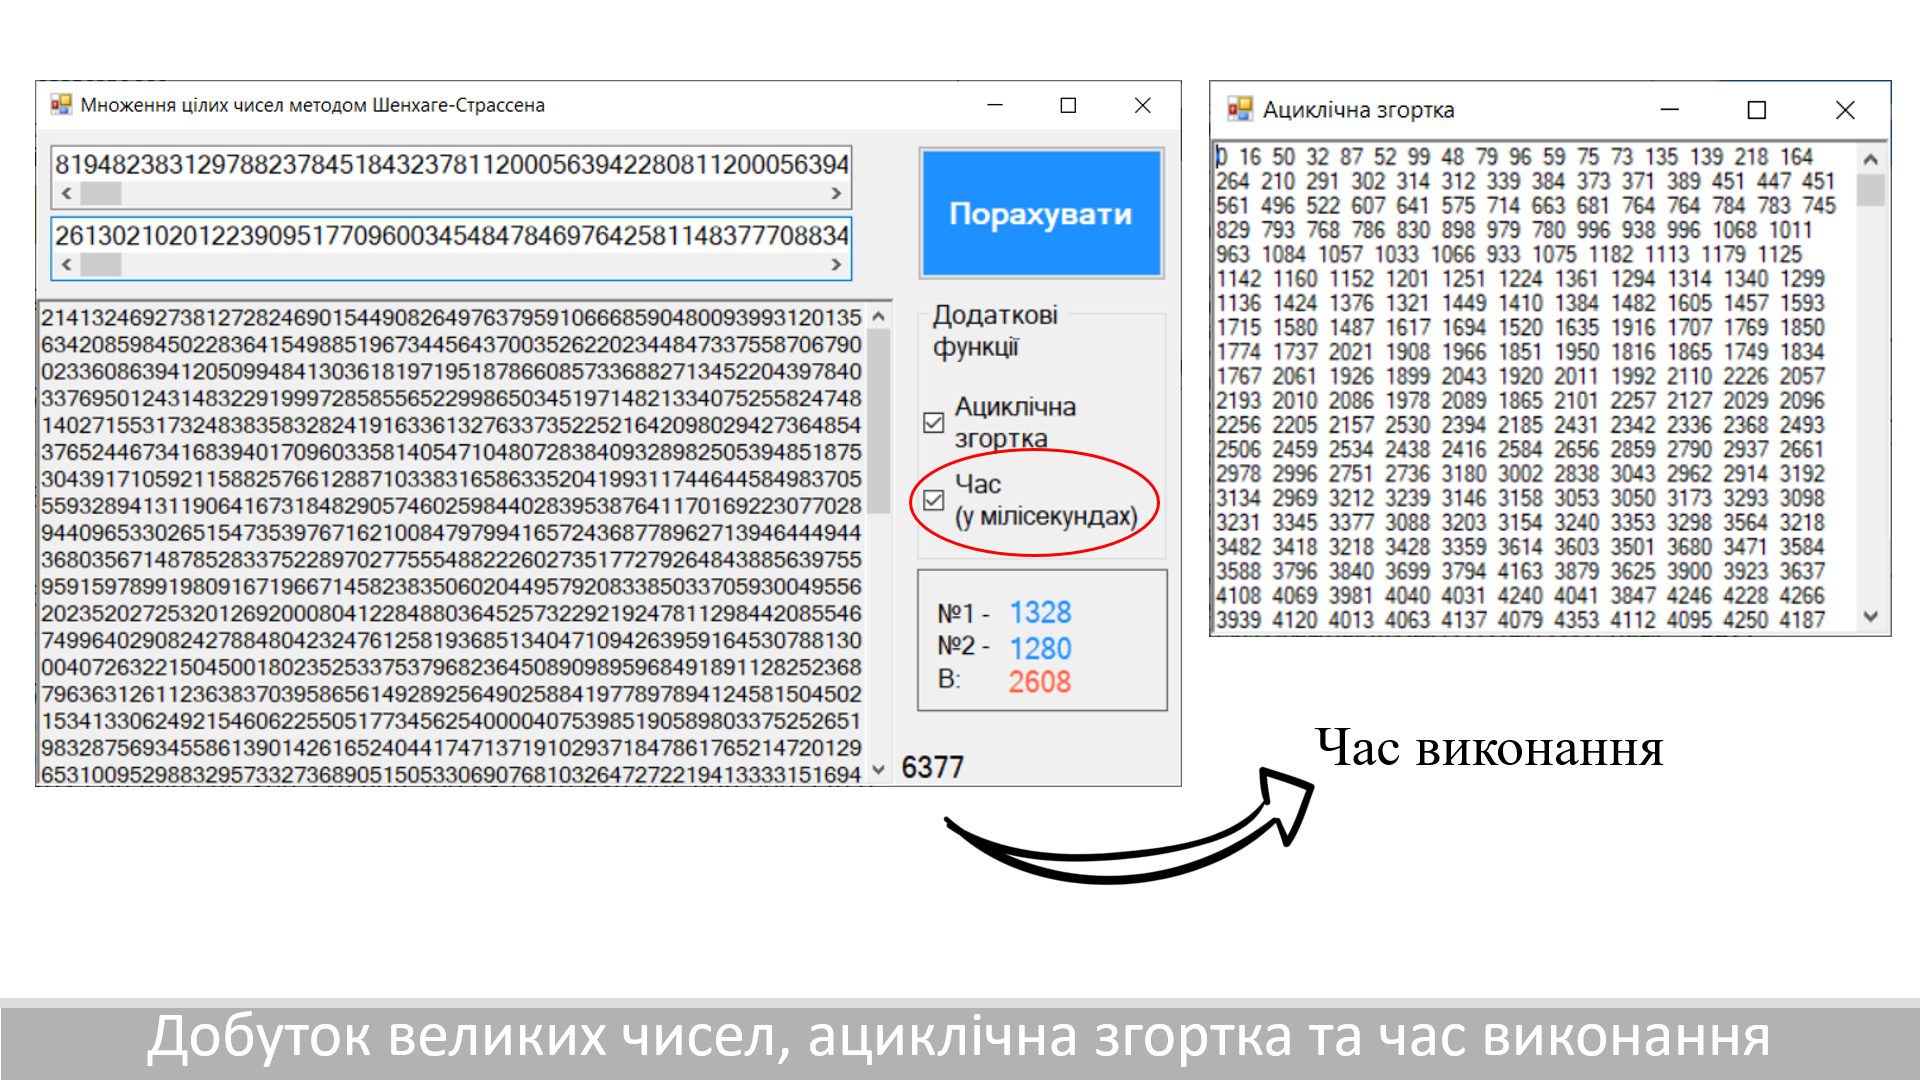Screen dimensions: 1920x1080
Task: Click the total time value 6377
Action: point(932,768)
